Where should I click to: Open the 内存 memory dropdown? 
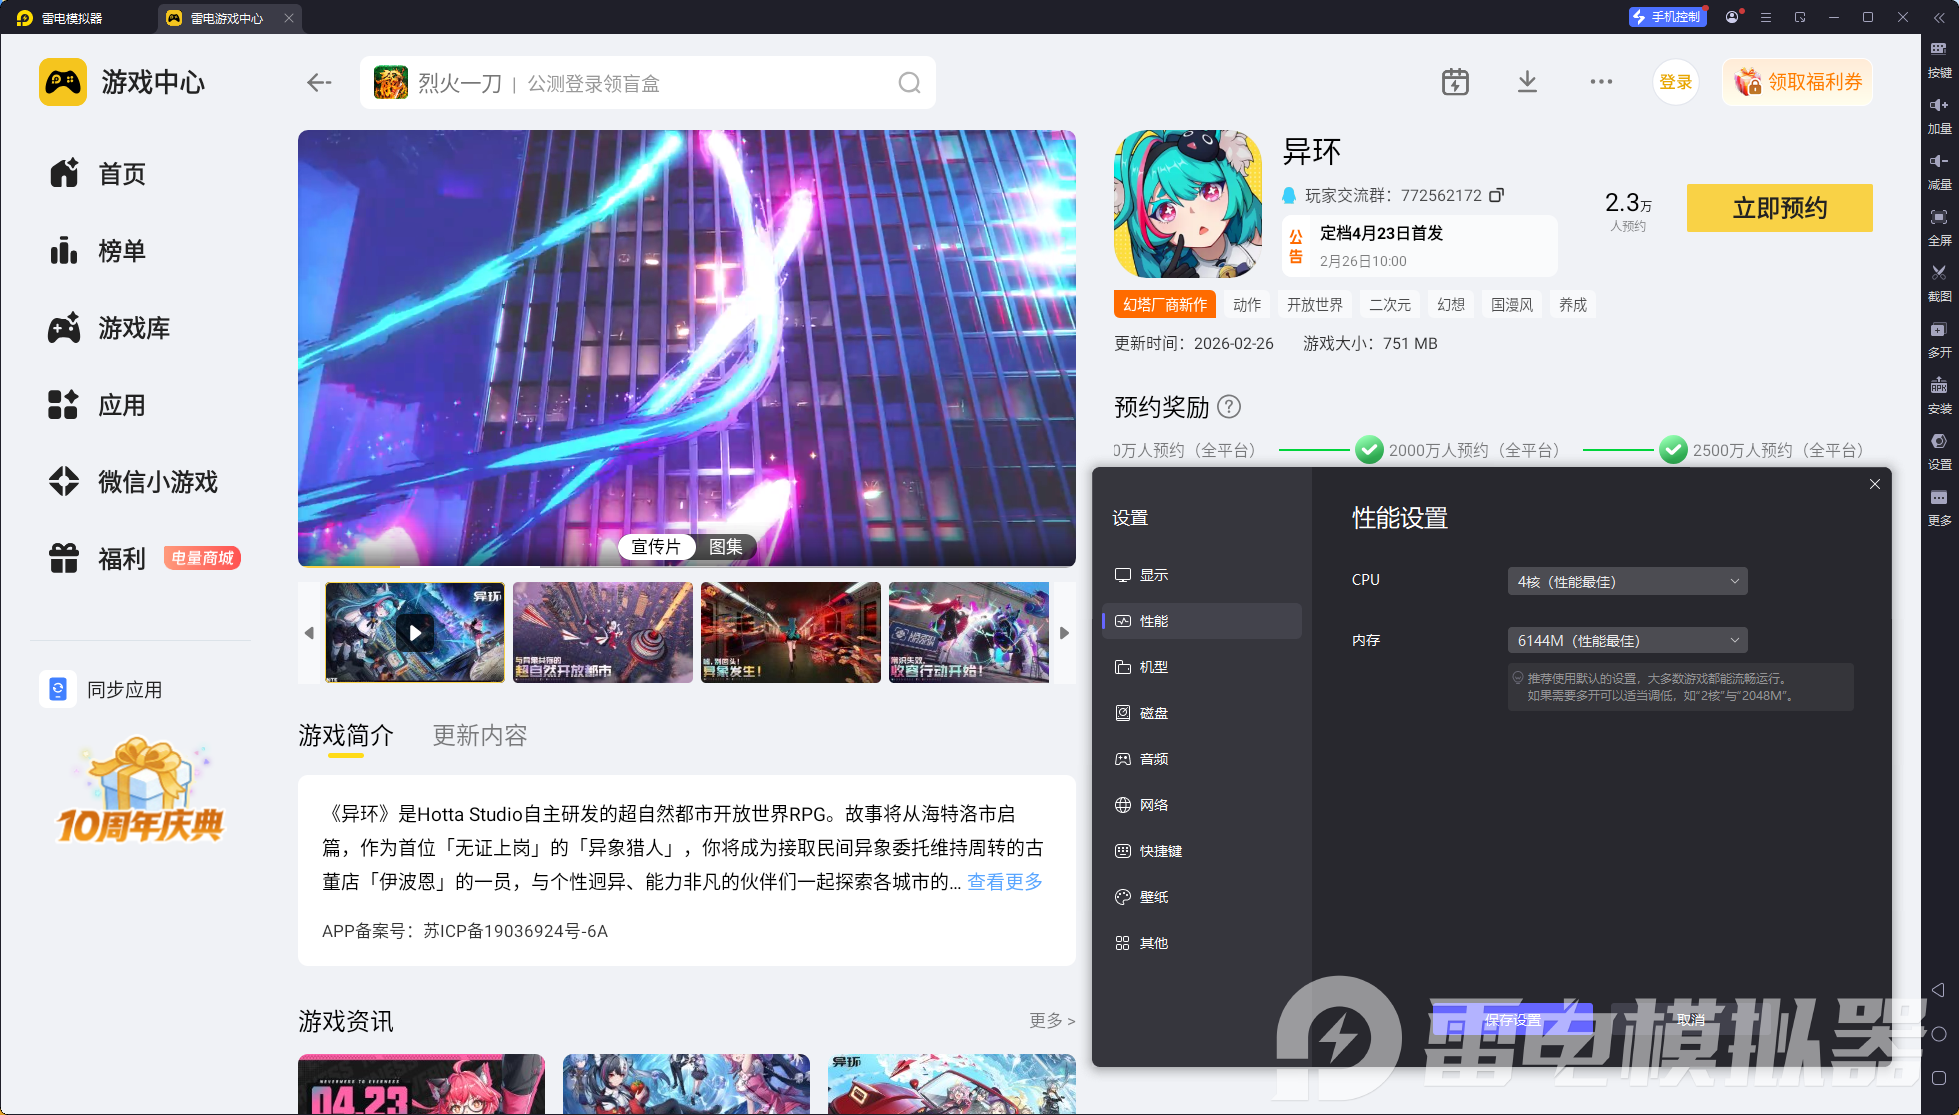(x=1627, y=641)
